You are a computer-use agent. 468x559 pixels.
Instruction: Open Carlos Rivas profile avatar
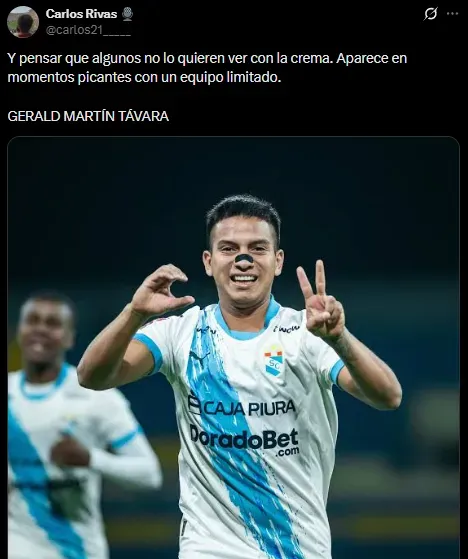(x=23, y=22)
